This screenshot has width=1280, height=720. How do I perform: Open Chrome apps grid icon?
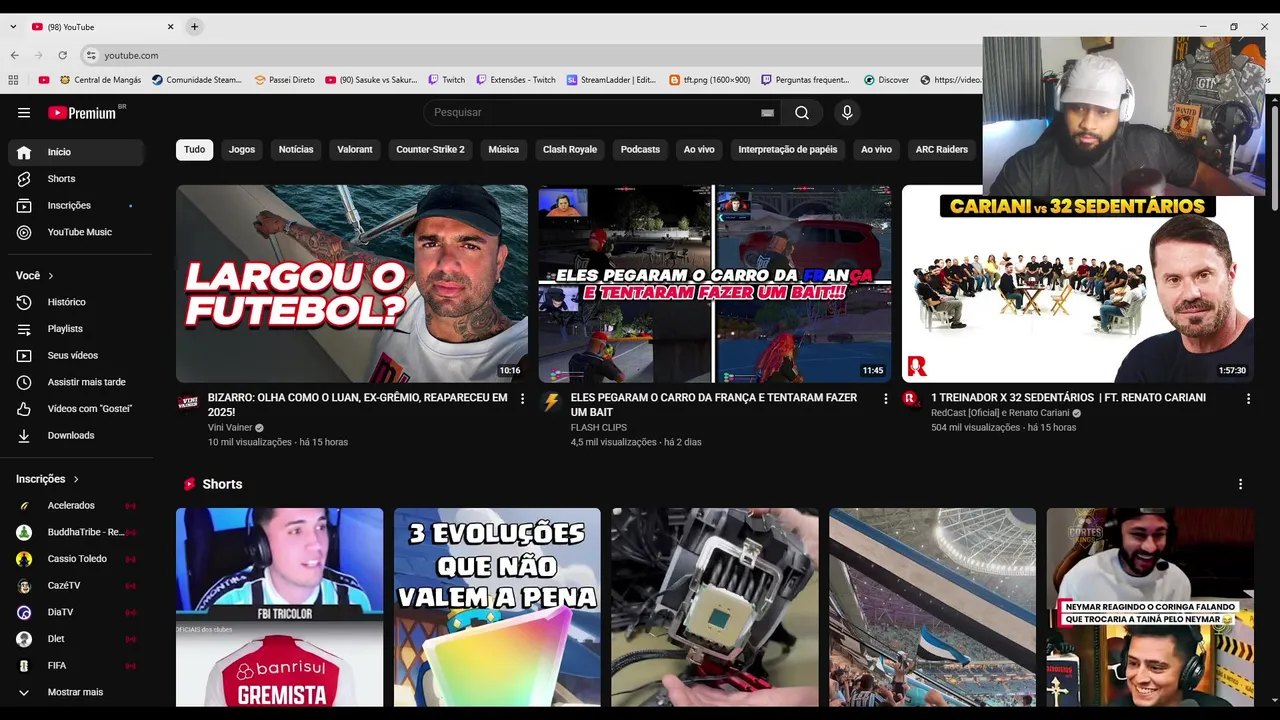[x=13, y=80]
